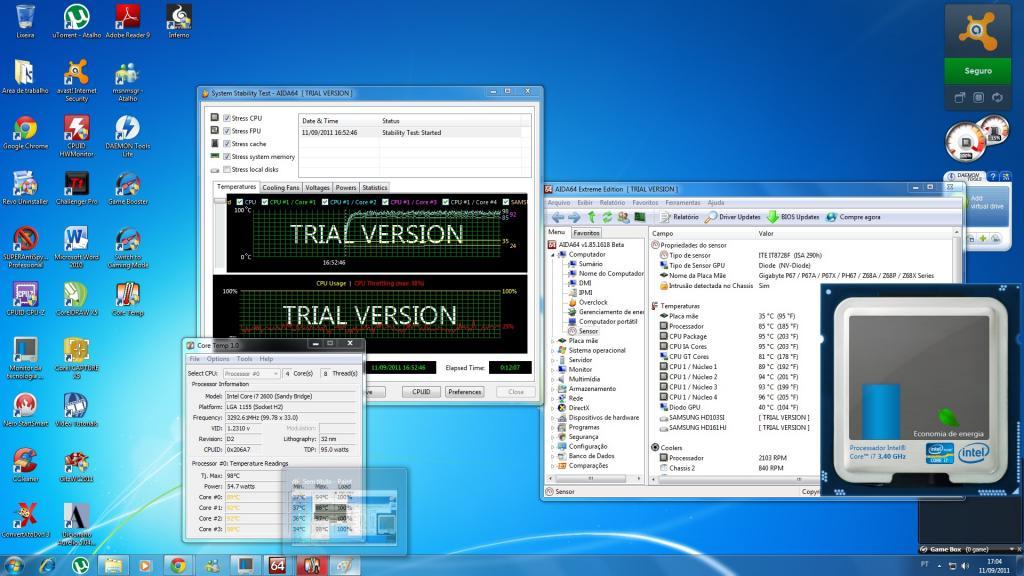The image size is (1024, 576).
Task: Open CCleaner desktop icon
Action: pos(25,466)
